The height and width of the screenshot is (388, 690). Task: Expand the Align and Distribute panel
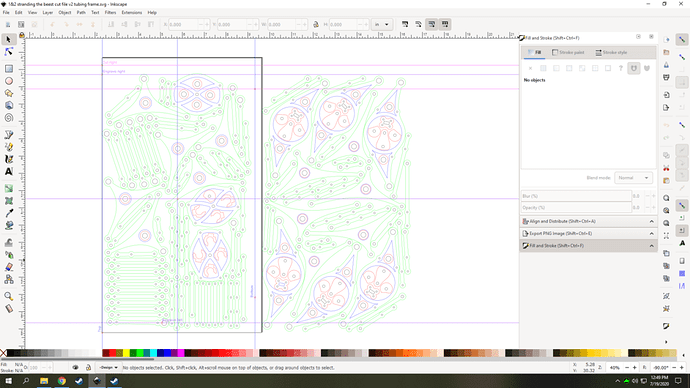[588, 221]
